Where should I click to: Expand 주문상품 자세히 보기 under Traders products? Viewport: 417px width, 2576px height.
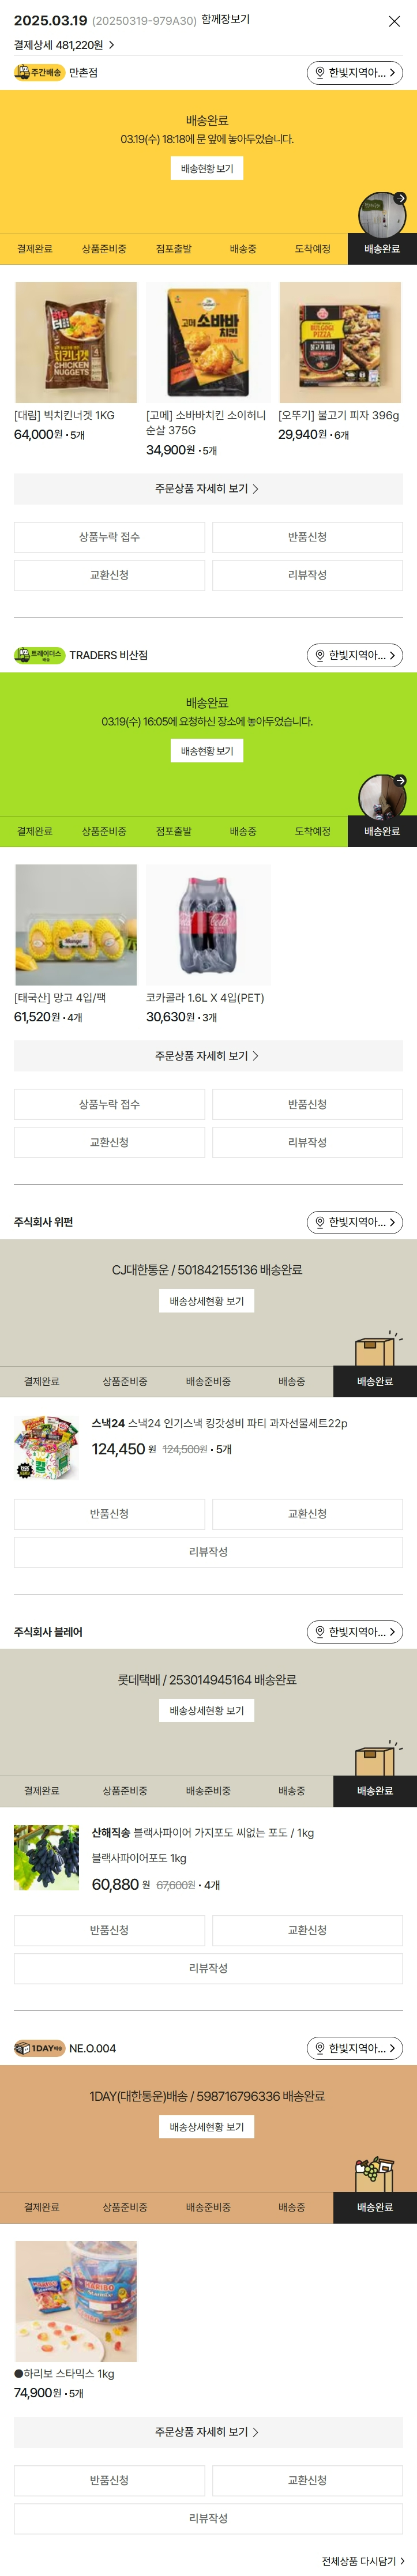pyautogui.click(x=207, y=1056)
